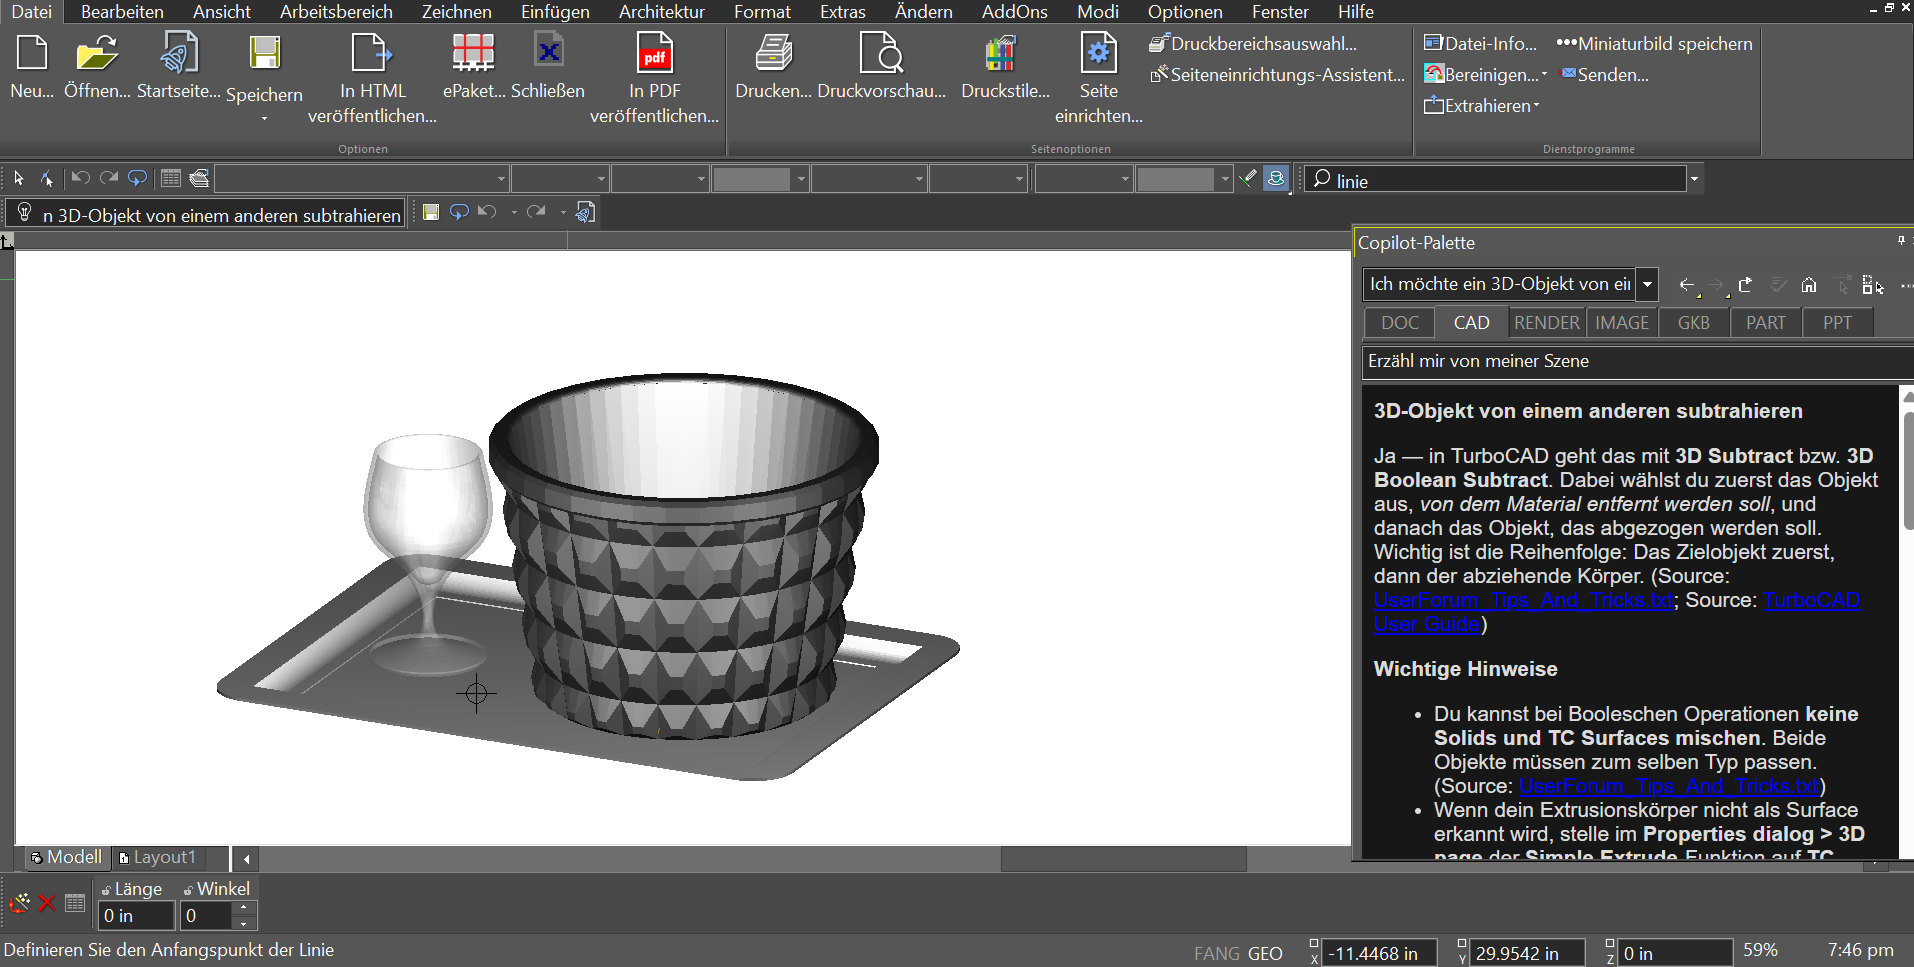Toggle the Länge lock field label
The height and width of the screenshot is (967, 1914).
click(x=132, y=889)
